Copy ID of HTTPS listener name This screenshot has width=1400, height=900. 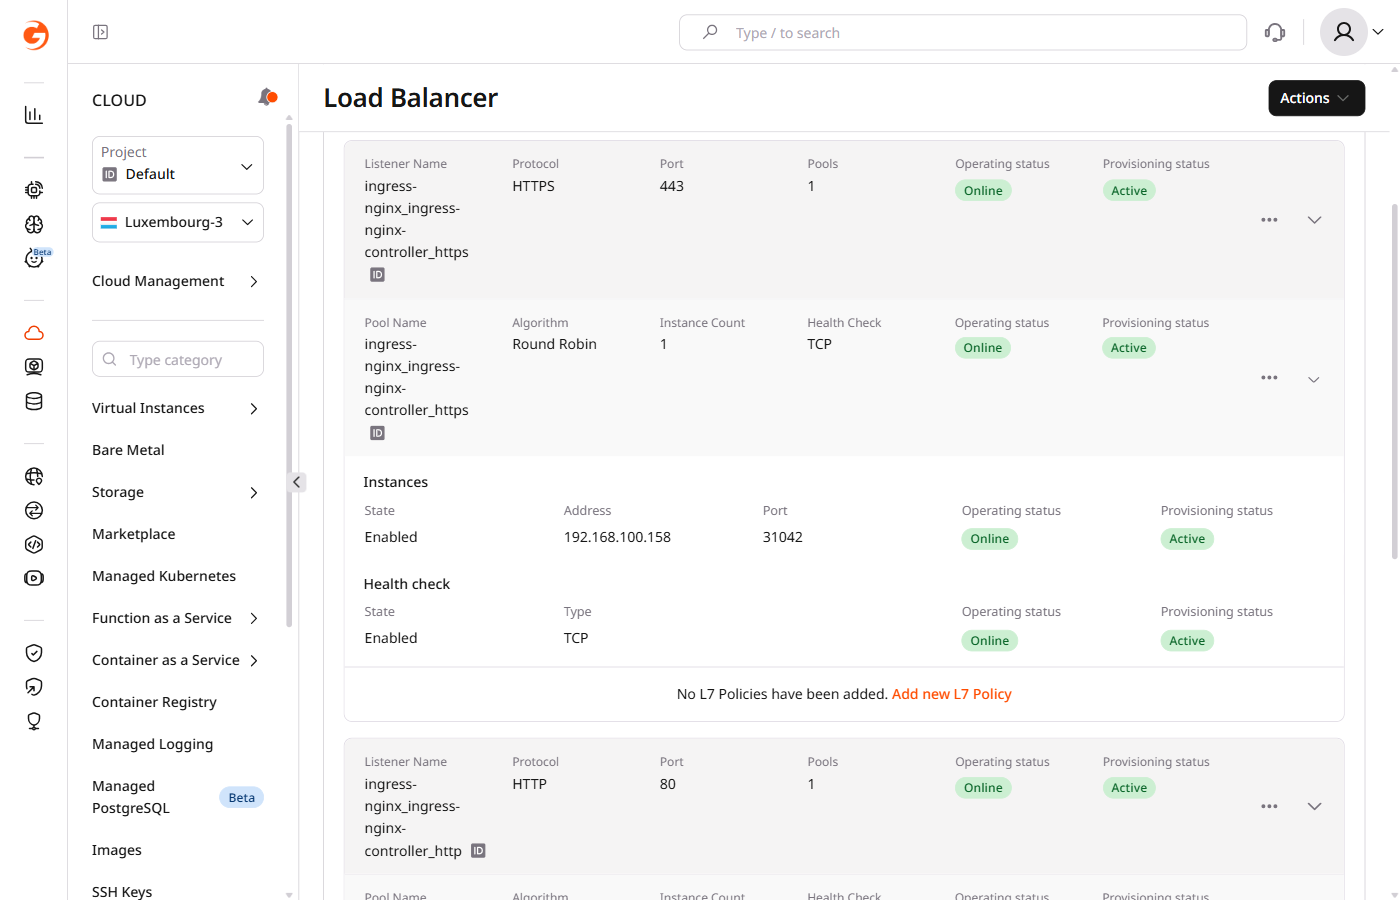(x=377, y=275)
